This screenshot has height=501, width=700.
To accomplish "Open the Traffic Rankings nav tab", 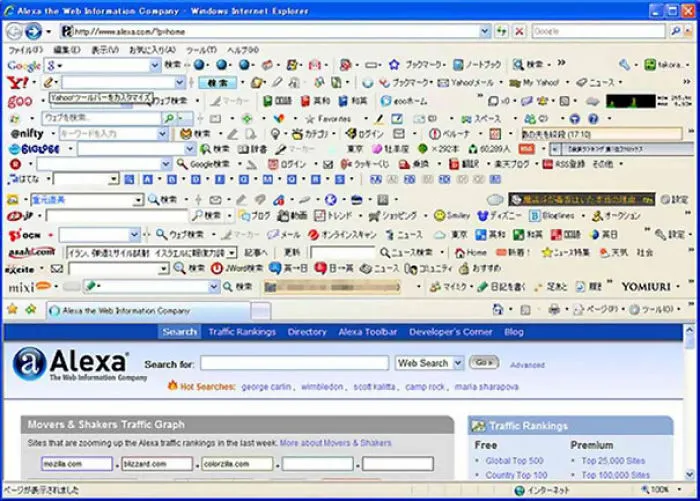I will pos(242,332).
